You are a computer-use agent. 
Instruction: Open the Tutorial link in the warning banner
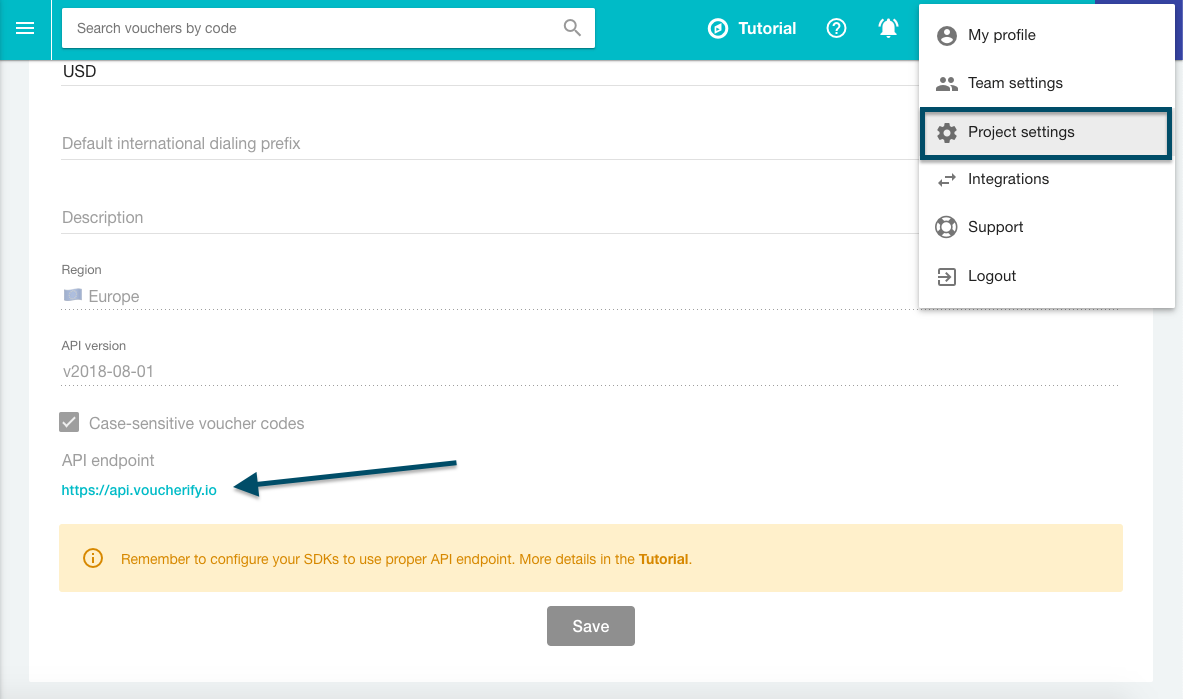tap(663, 558)
